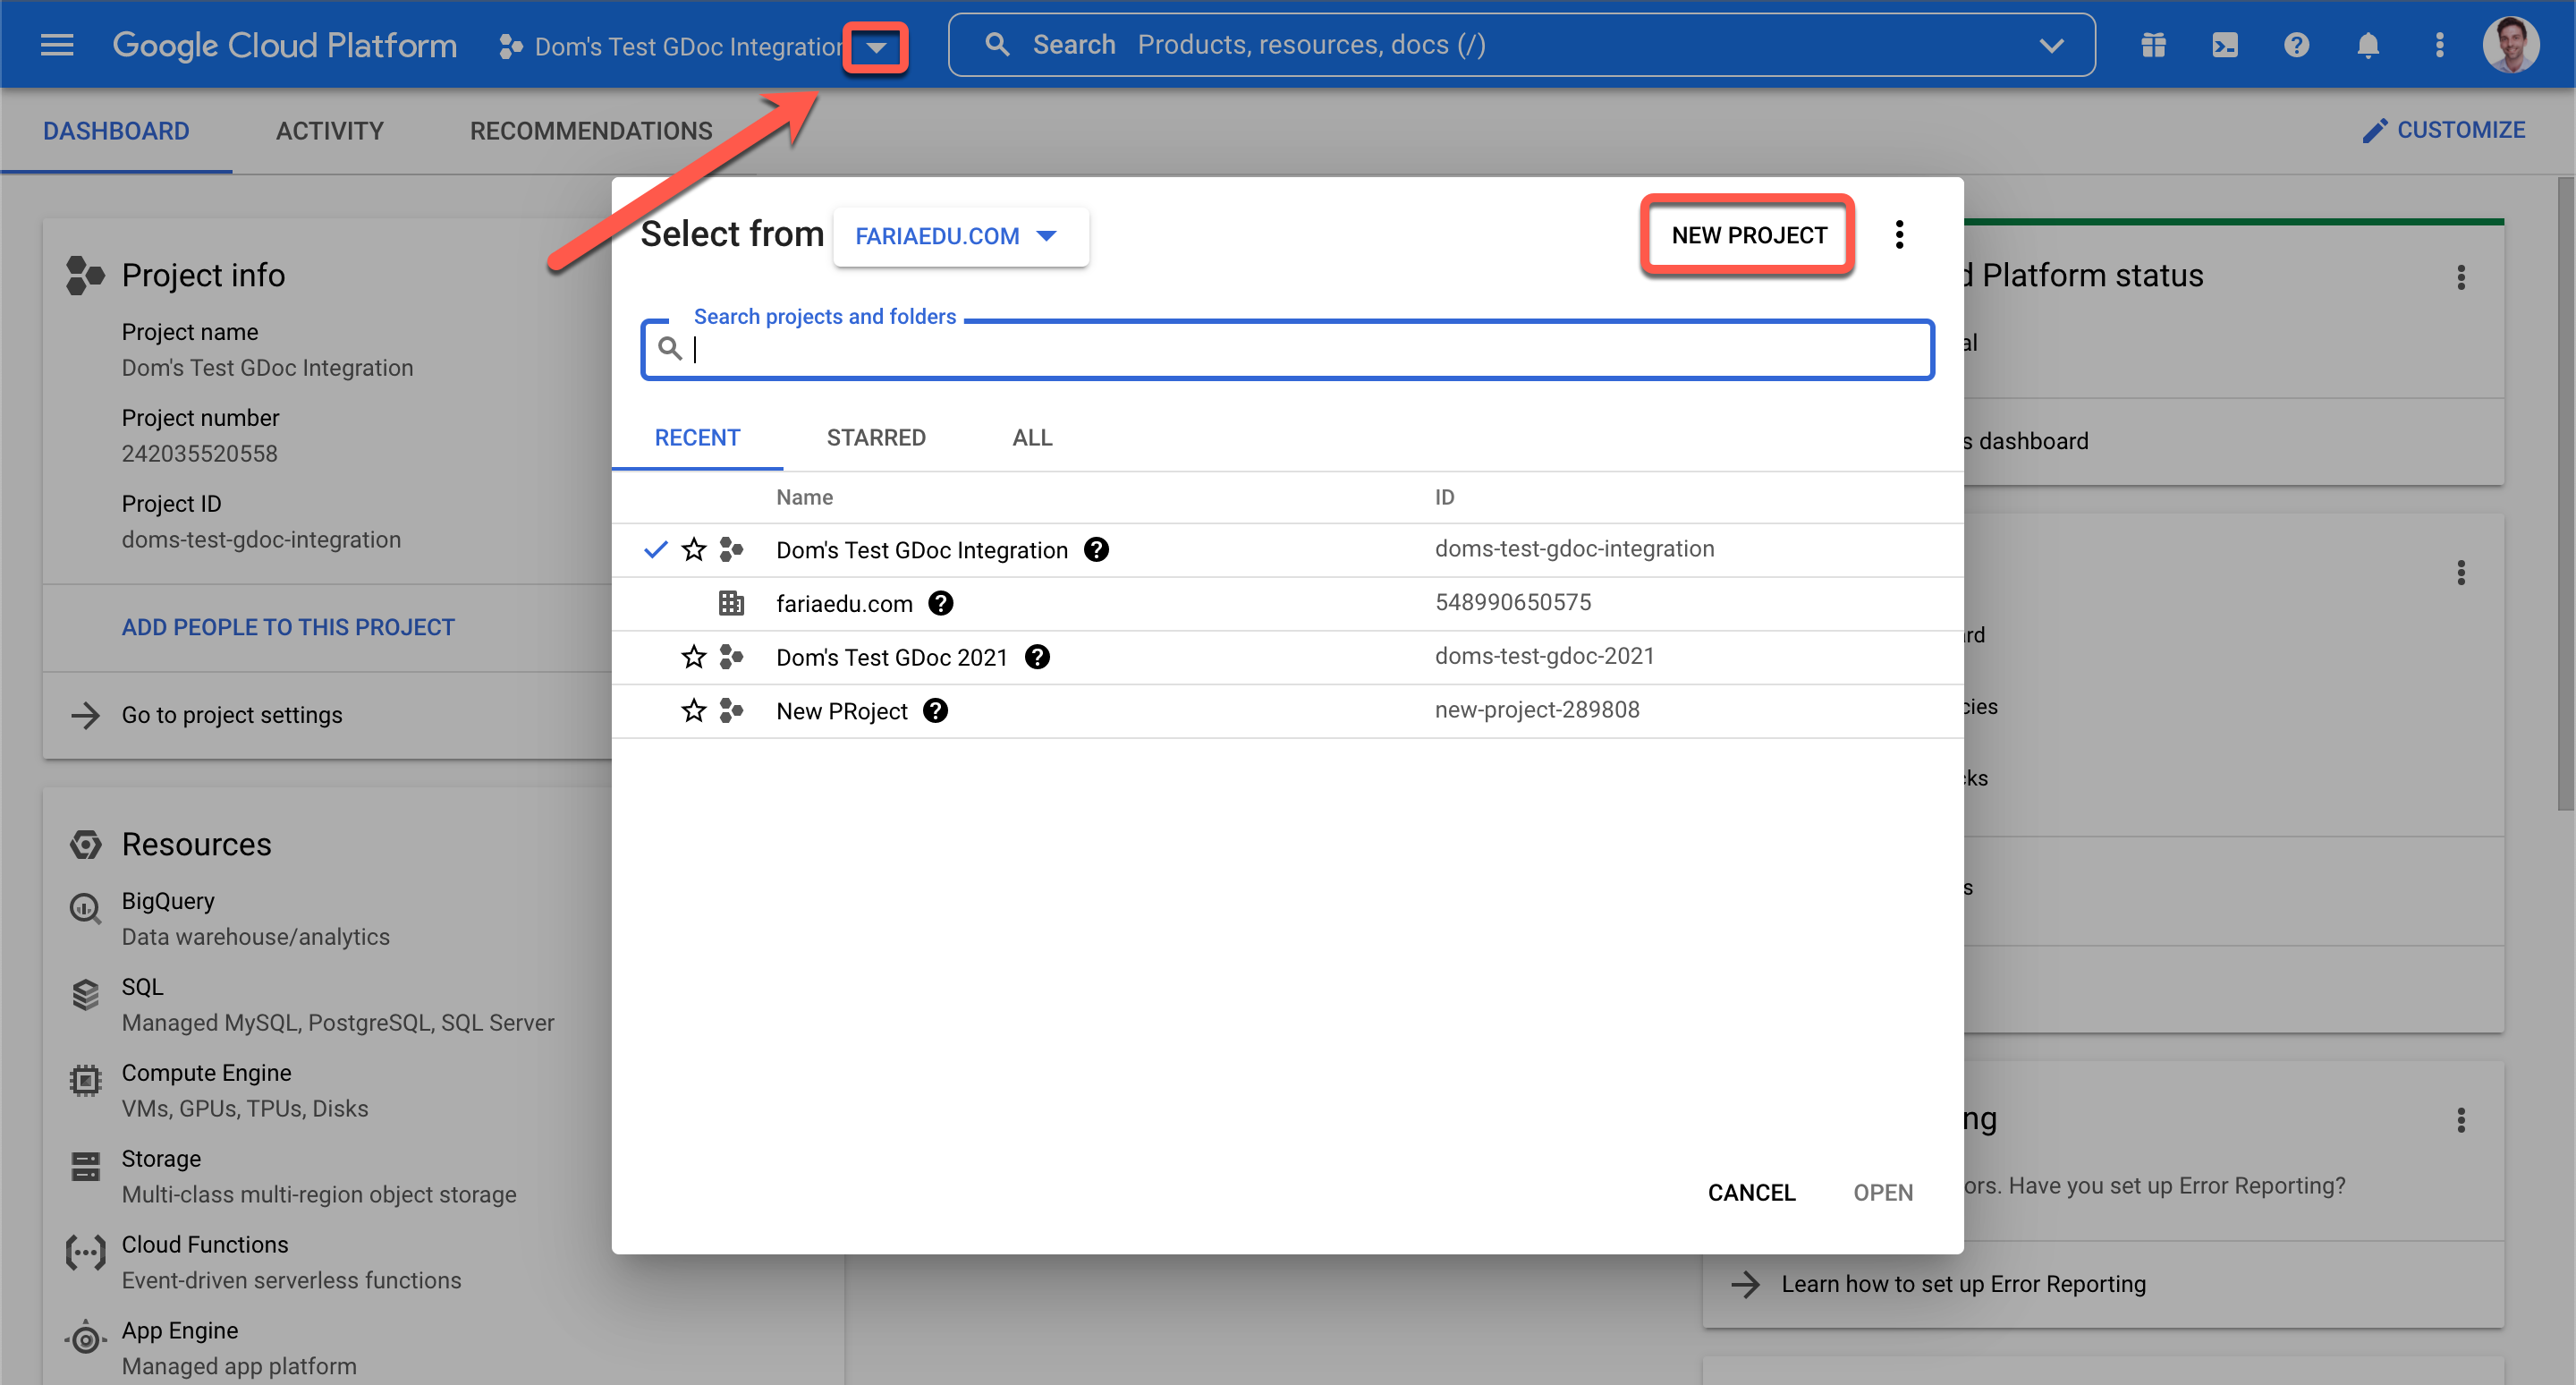Select Dom's Test GDoc 2021 project

(x=1287, y=657)
